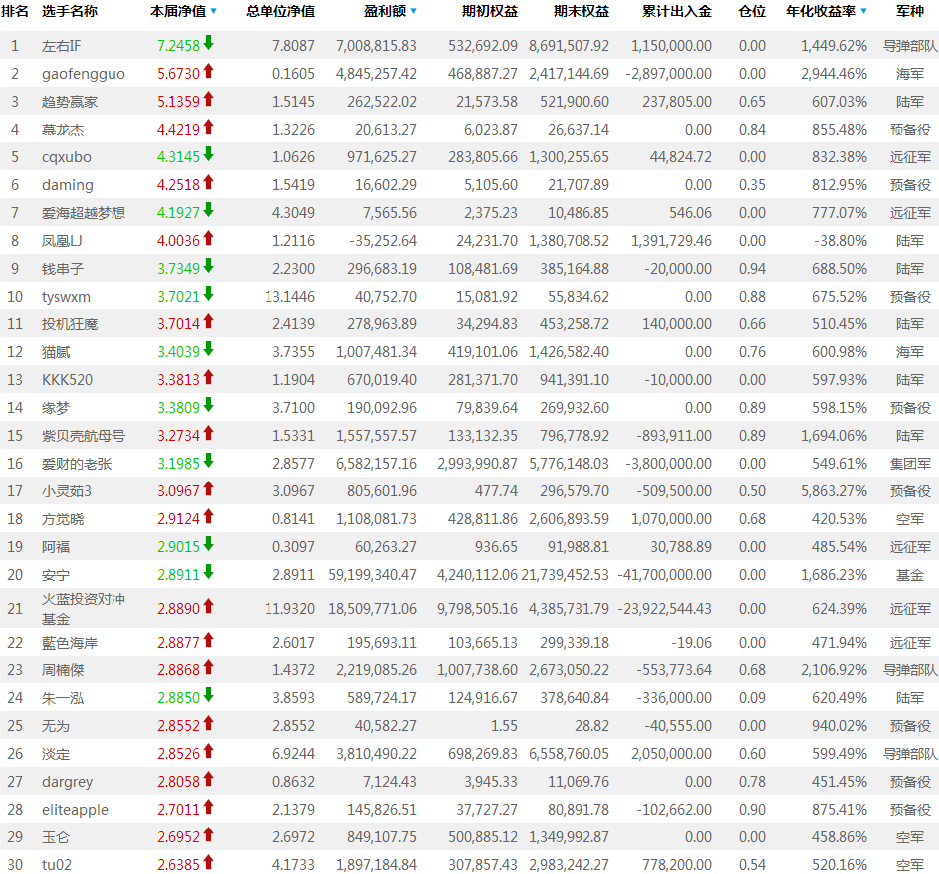
Task: Click the green down arrow beside 3.4039
Action: click(208, 349)
